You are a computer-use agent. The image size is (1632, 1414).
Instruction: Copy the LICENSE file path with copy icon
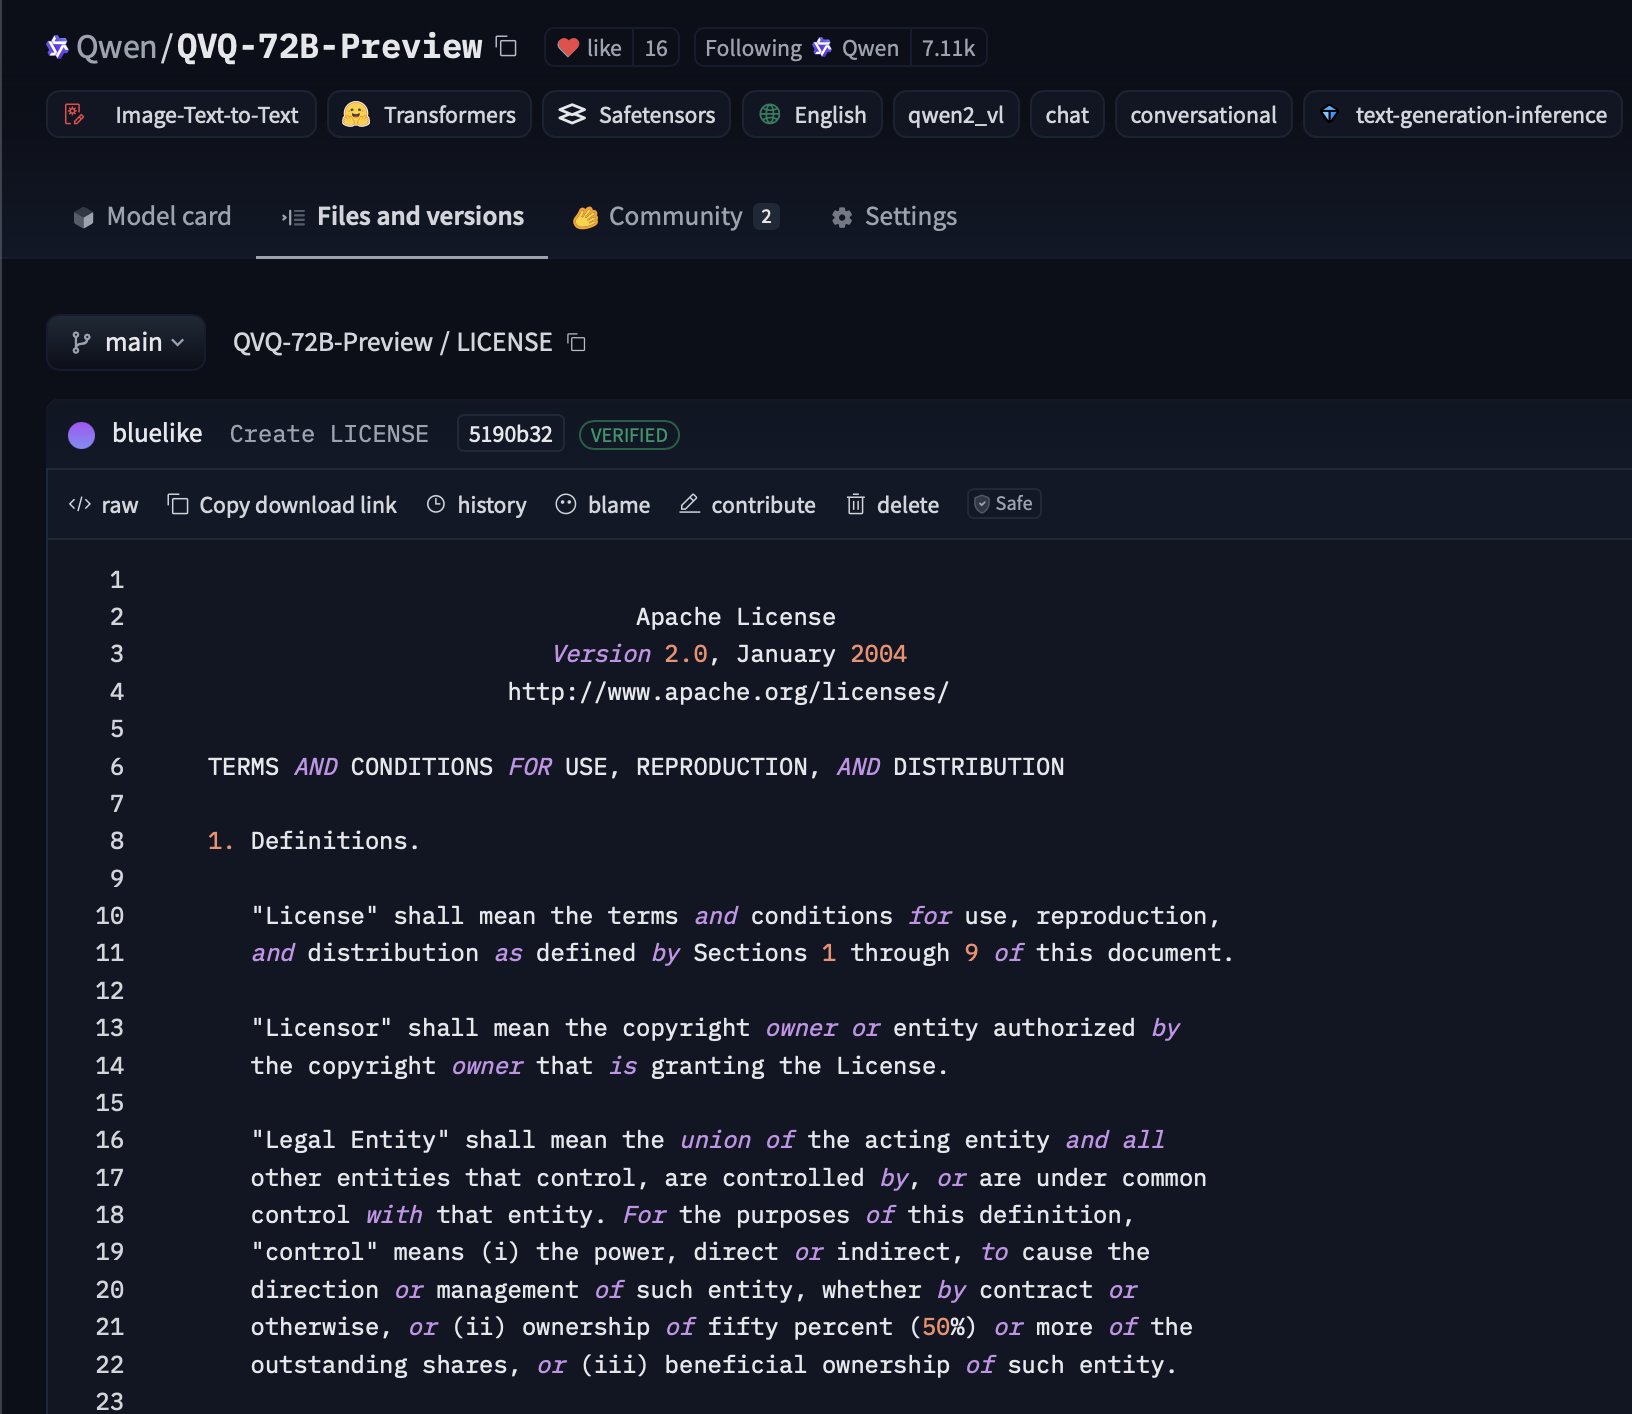click(576, 343)
